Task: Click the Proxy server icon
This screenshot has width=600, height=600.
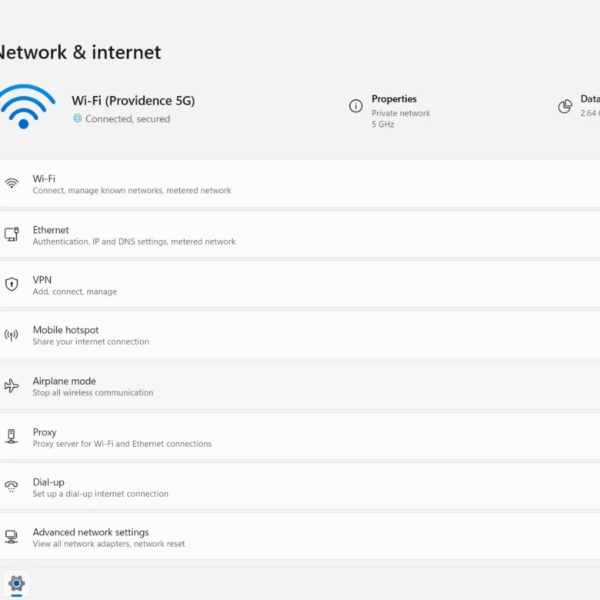Action: (x=12, y=437)
